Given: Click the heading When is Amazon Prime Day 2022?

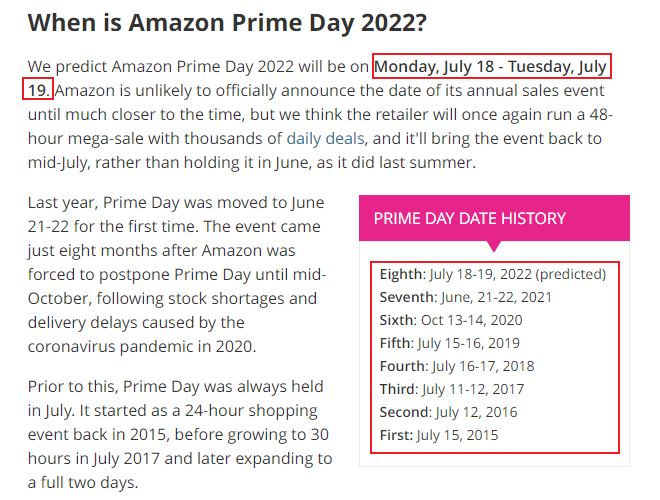Looking at the screenshot, I should click(227, 23).
